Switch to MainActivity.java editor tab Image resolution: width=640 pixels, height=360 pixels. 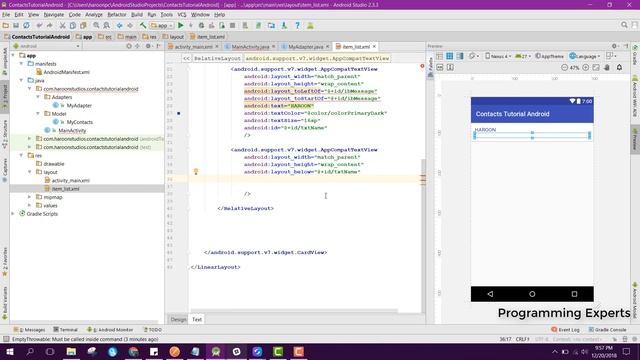coord(250,47)
